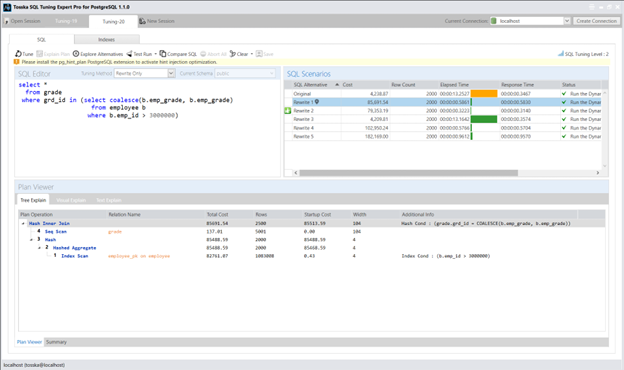Viewport: 624px width, 370px height.
Task: Collapse the Hash Inner Join node
Action: pos(23,224)
